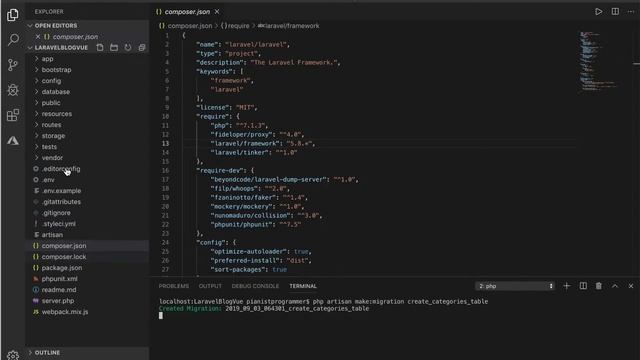Close composer.json in Open Editors list

click(x=38, y=37)
